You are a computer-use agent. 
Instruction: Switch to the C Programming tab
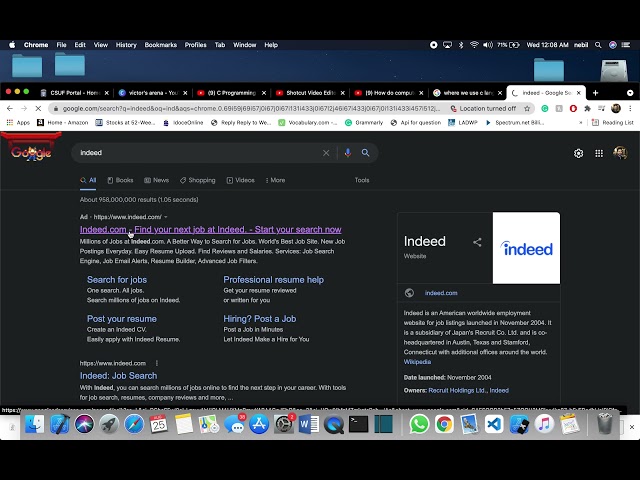click(231, 93)
